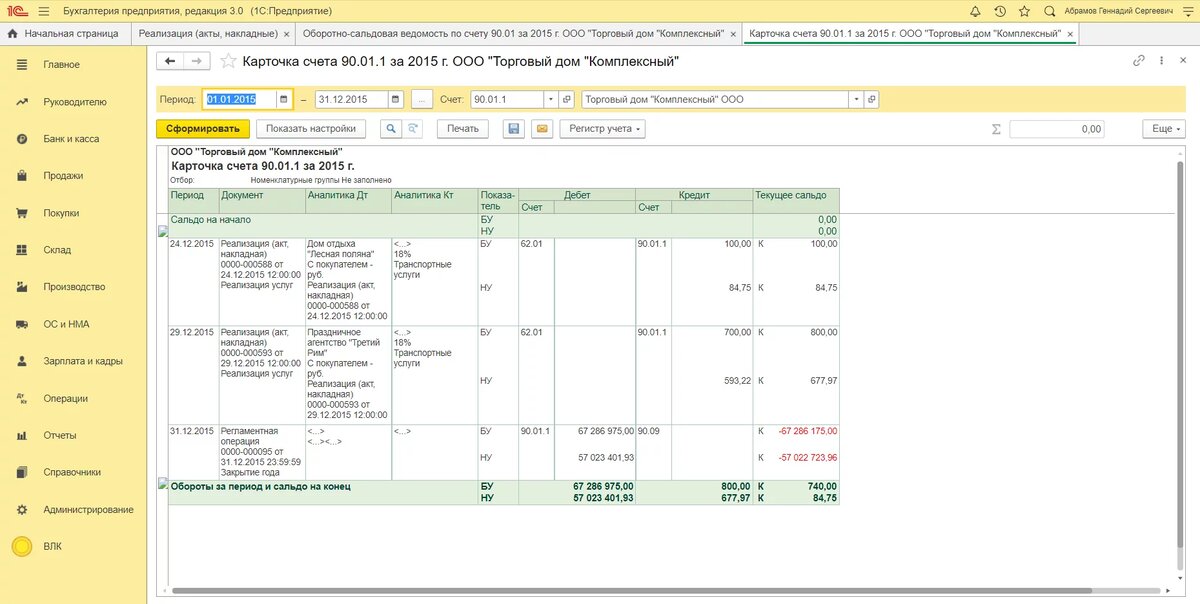The width and height of the screenshot is (1200, 604).
Task: Click the Печать button
Action: (463, 129)
